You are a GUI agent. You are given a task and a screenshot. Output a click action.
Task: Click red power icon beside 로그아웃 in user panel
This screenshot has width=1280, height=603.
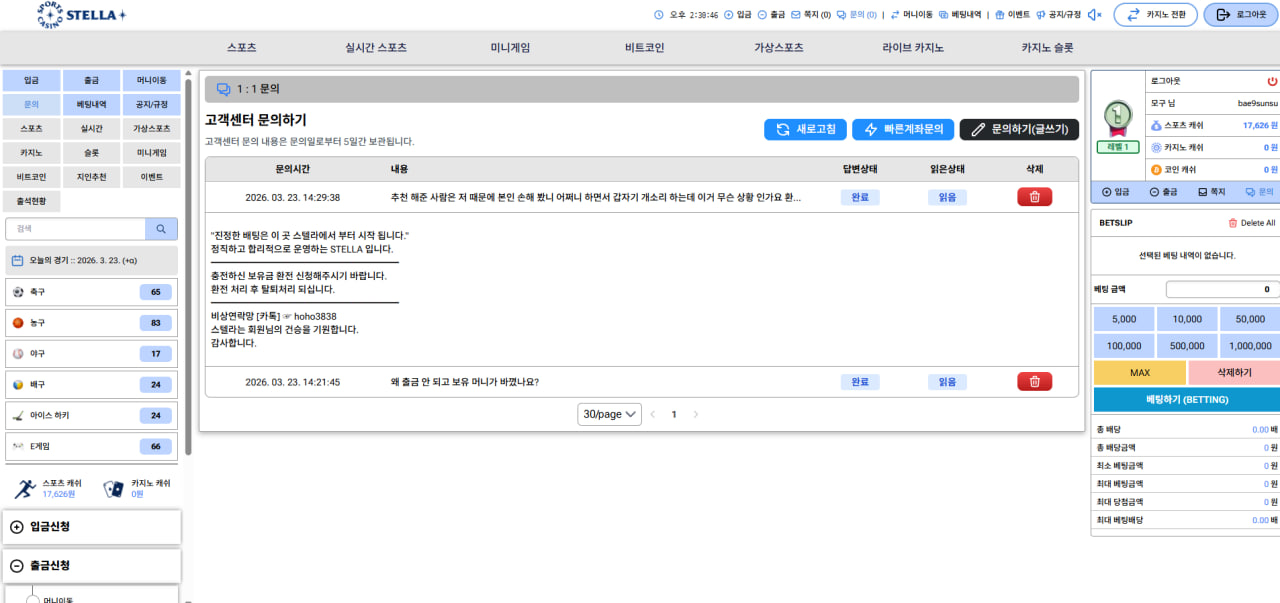1272,81
